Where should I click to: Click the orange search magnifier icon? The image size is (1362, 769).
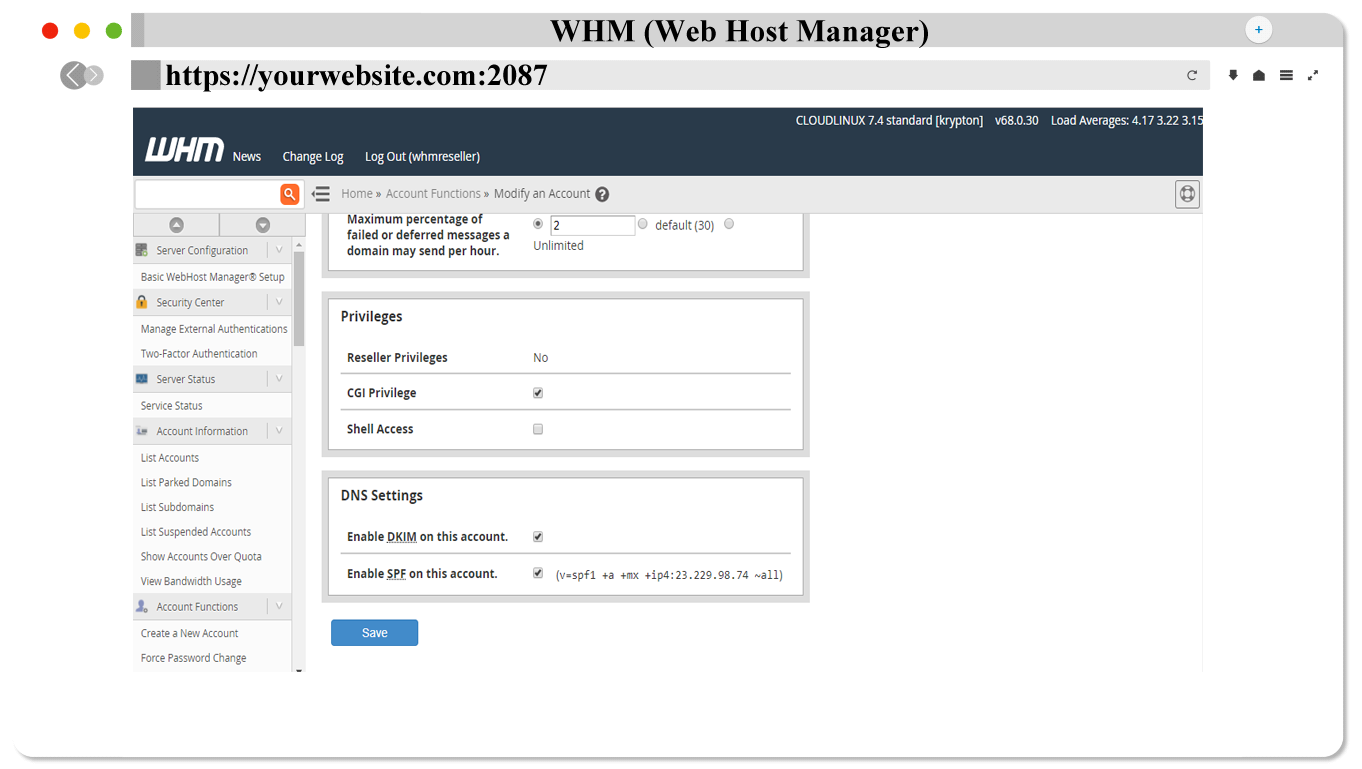pos(289,194)
